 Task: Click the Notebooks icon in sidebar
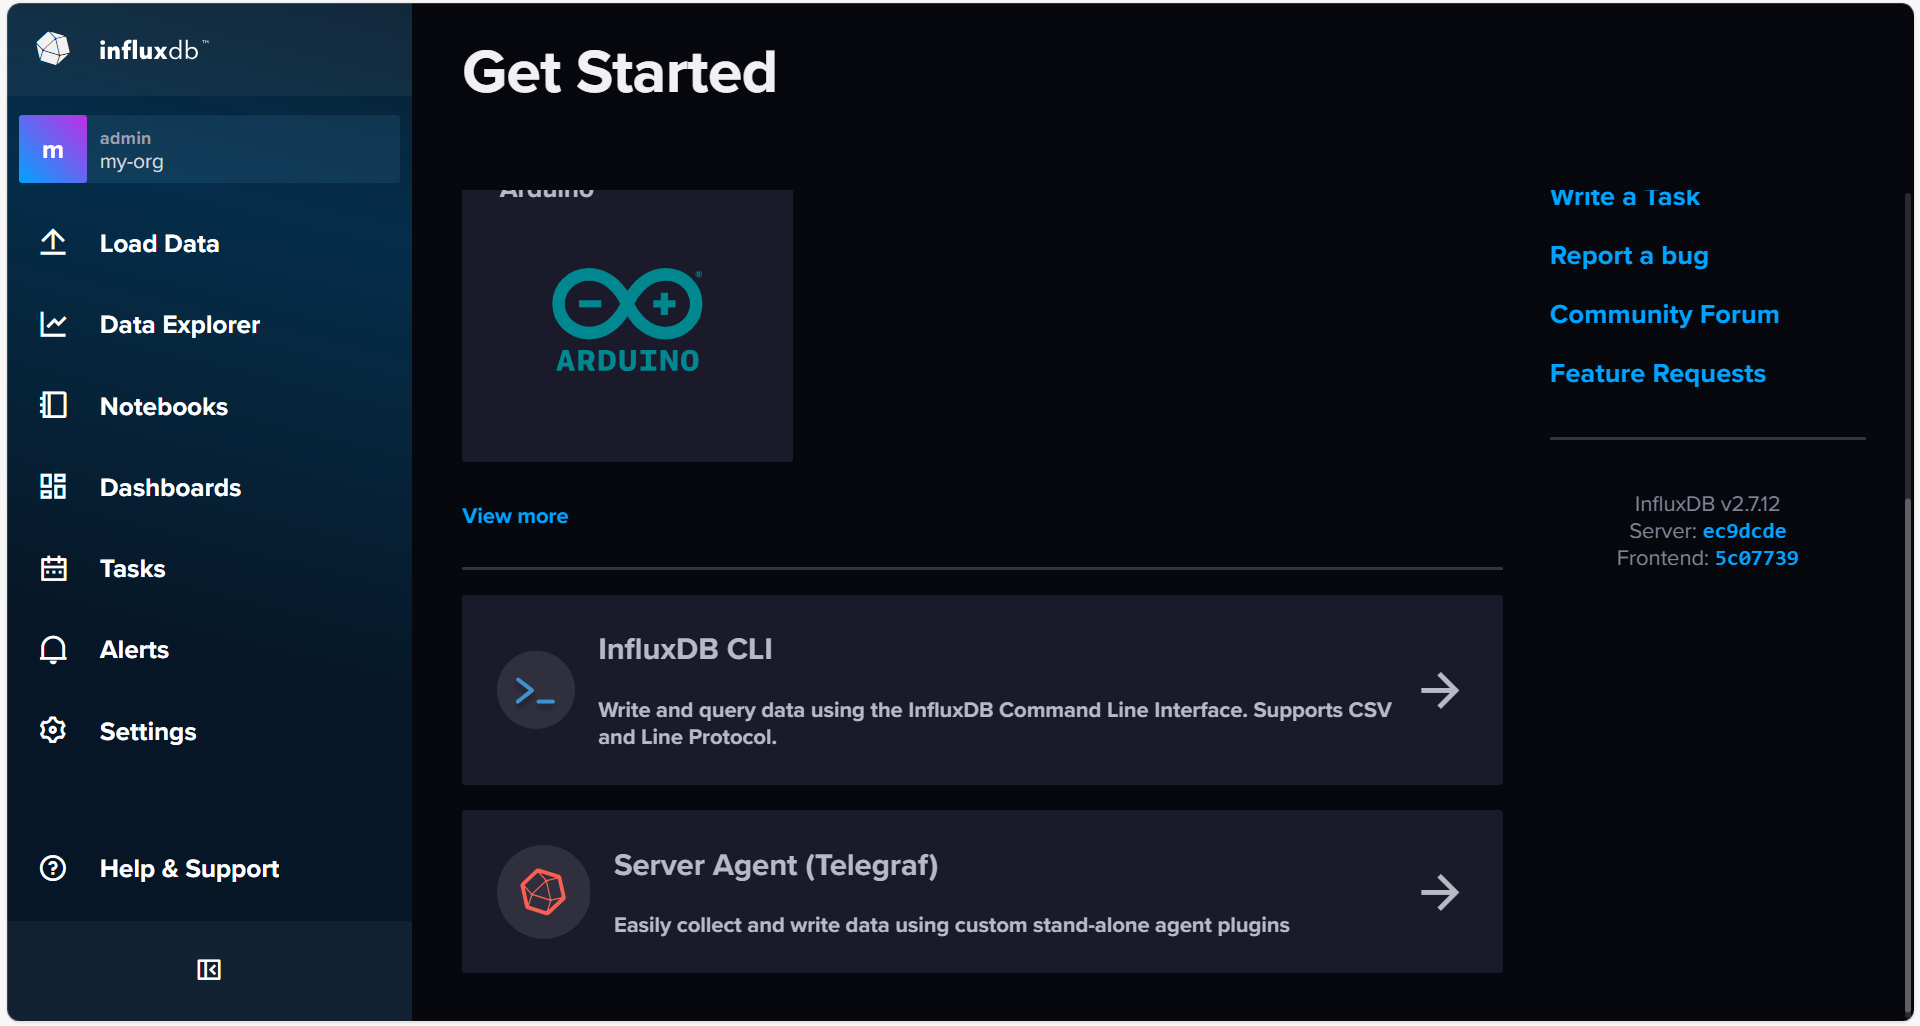[52, 405]
